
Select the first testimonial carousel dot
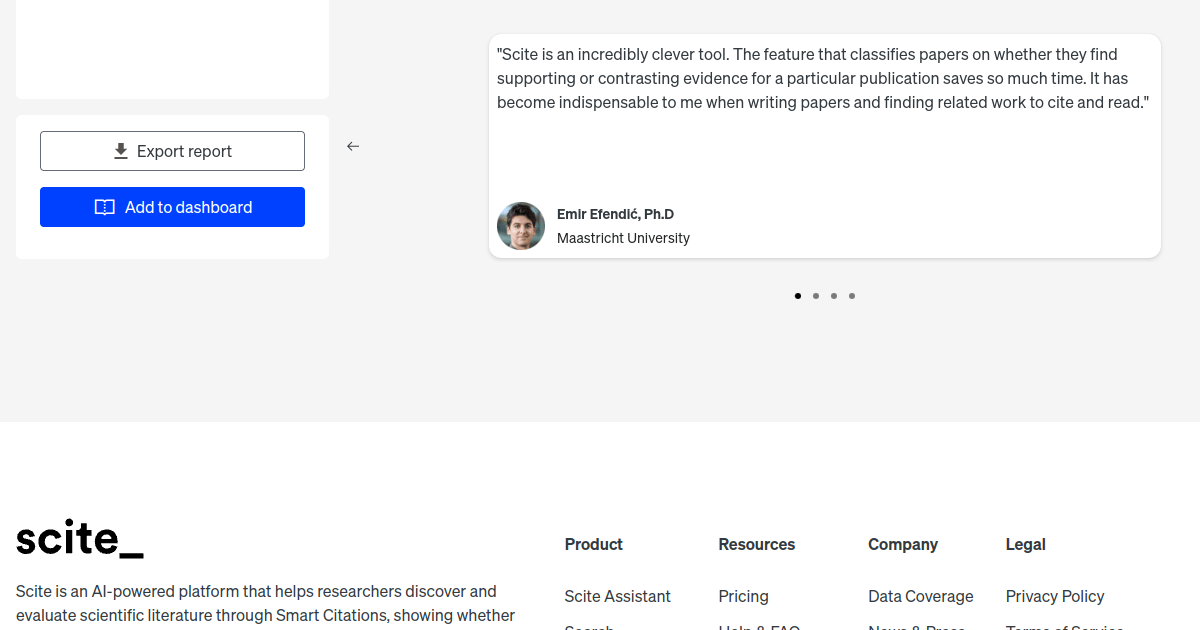point(798,296)
